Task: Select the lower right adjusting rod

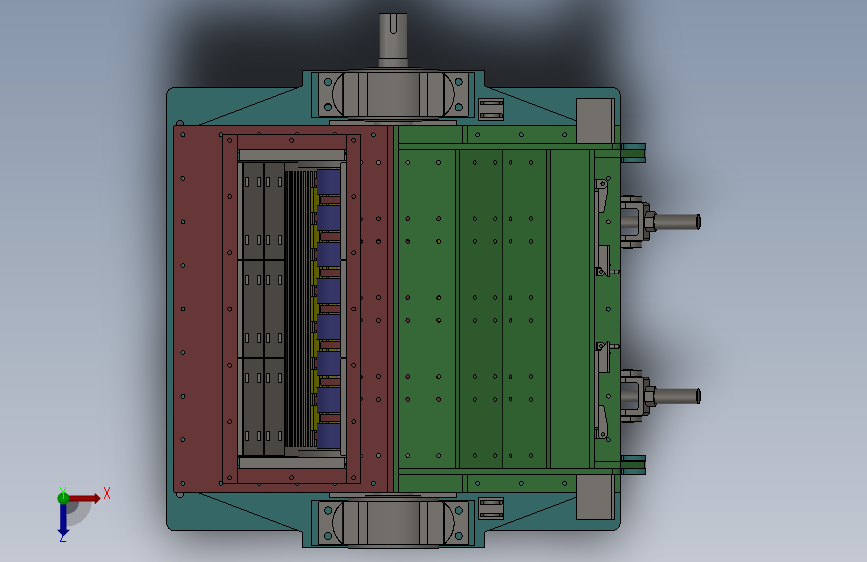Action: (x=676, y=396)
